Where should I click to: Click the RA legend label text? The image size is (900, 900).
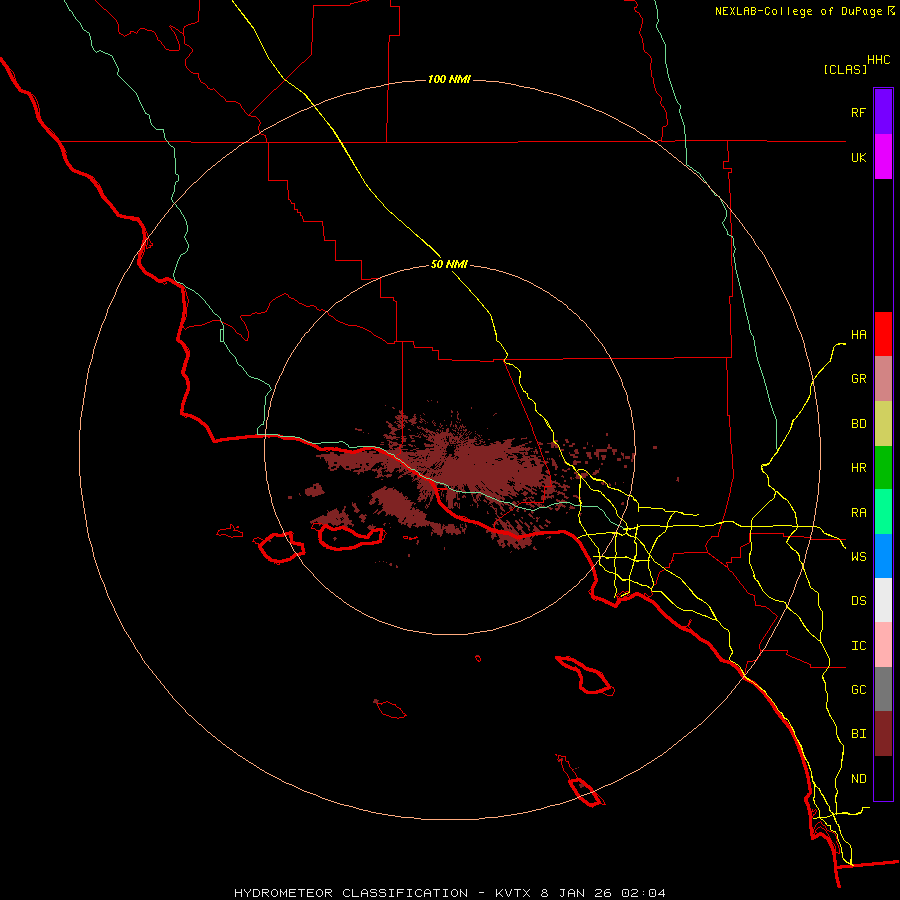[x=858, y=513]
